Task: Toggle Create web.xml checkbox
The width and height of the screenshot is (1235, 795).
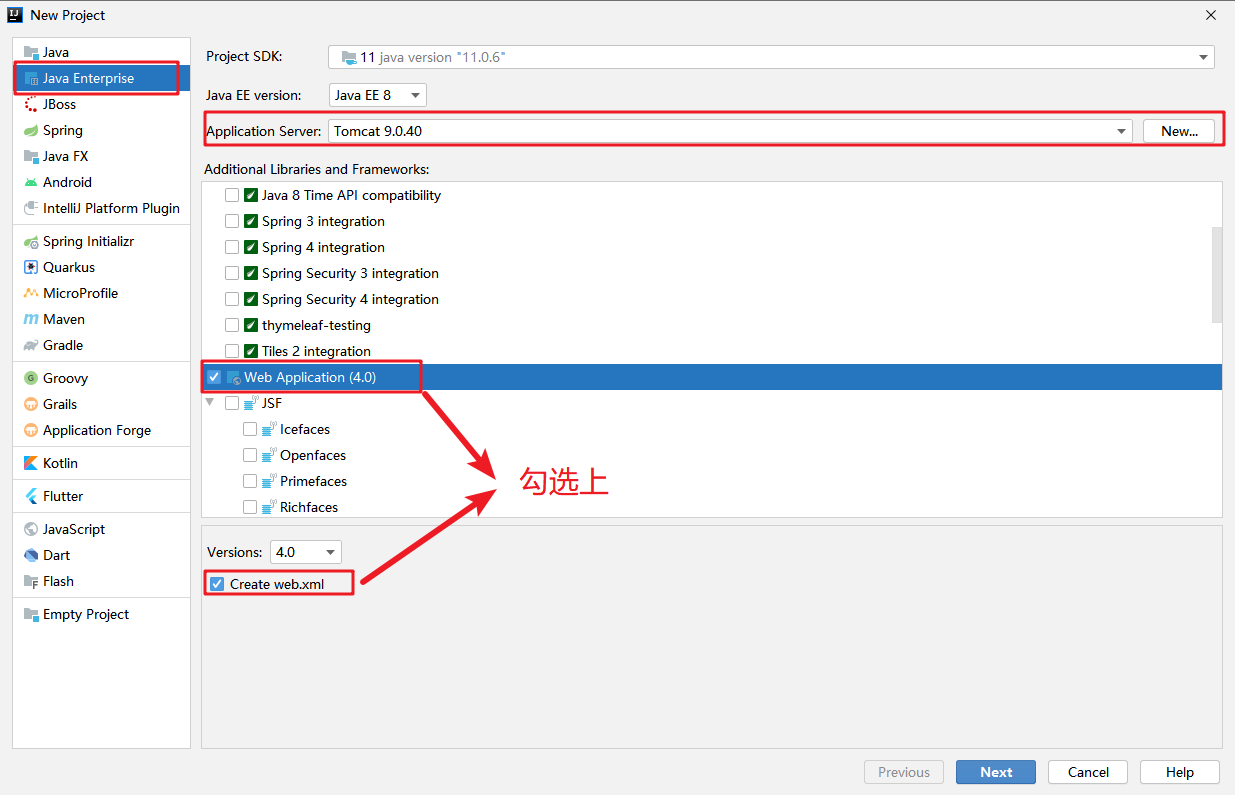Action: [217, 584]
